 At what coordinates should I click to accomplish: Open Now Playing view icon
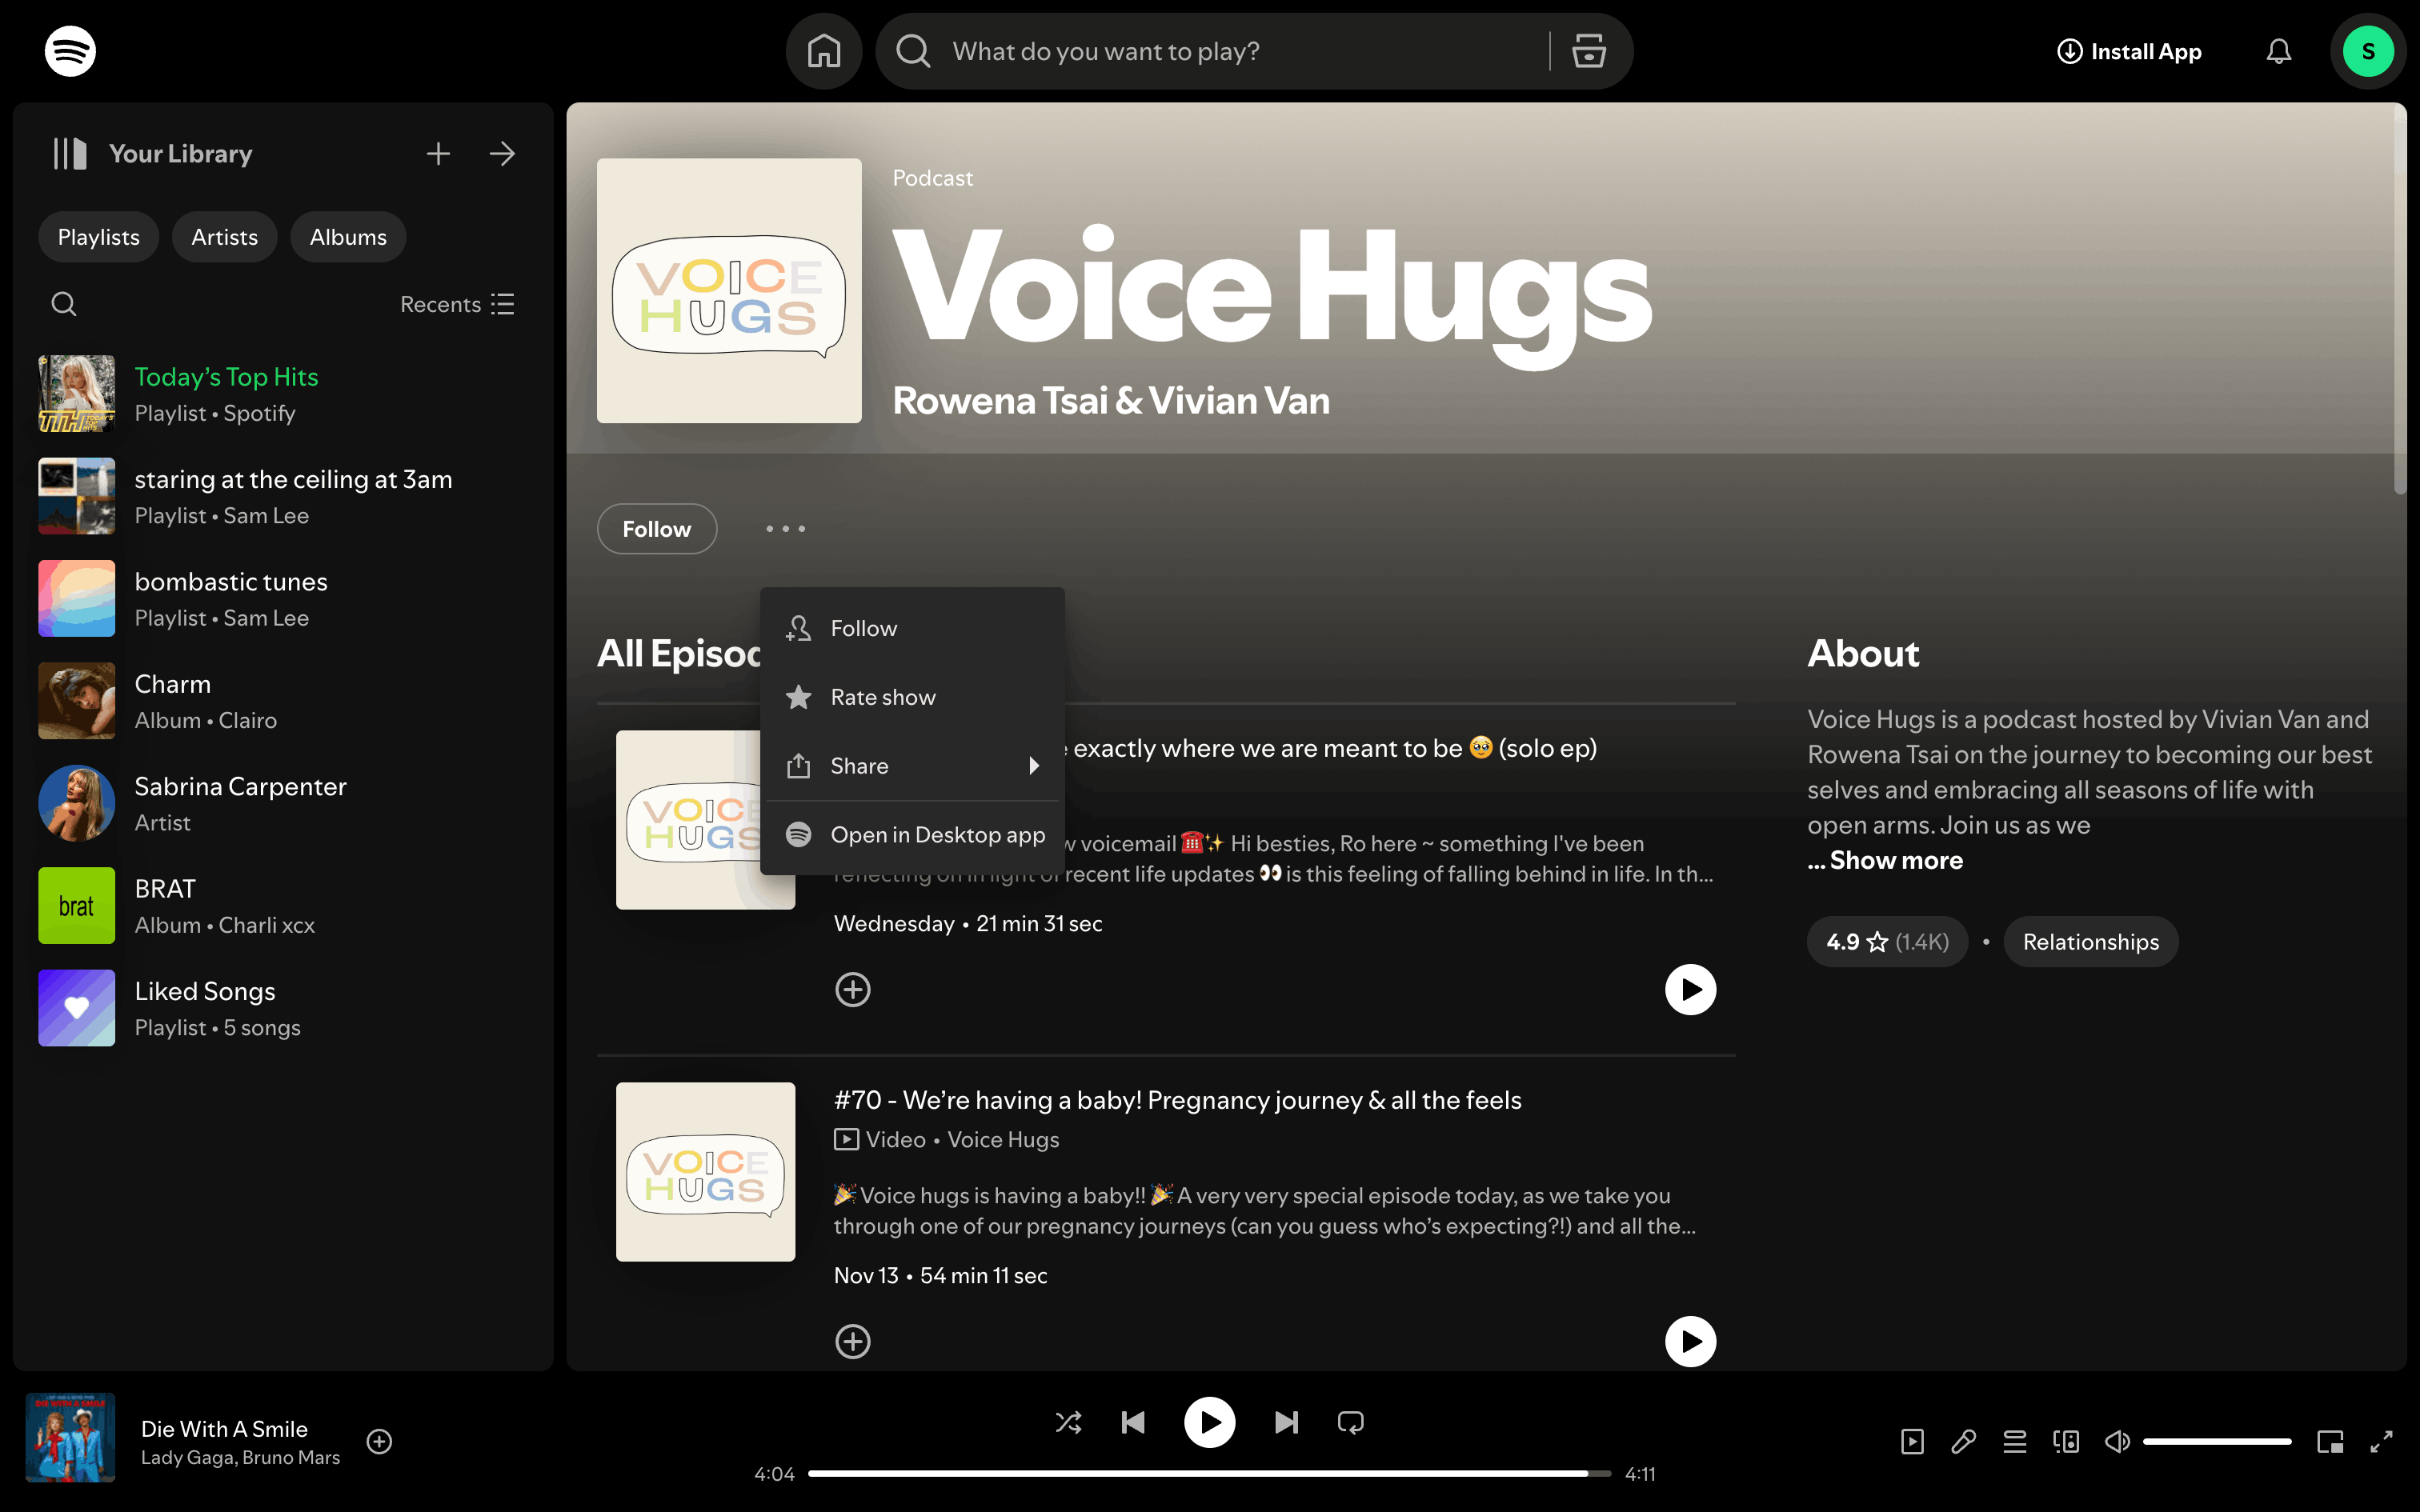click(x=1912, y=1441)
